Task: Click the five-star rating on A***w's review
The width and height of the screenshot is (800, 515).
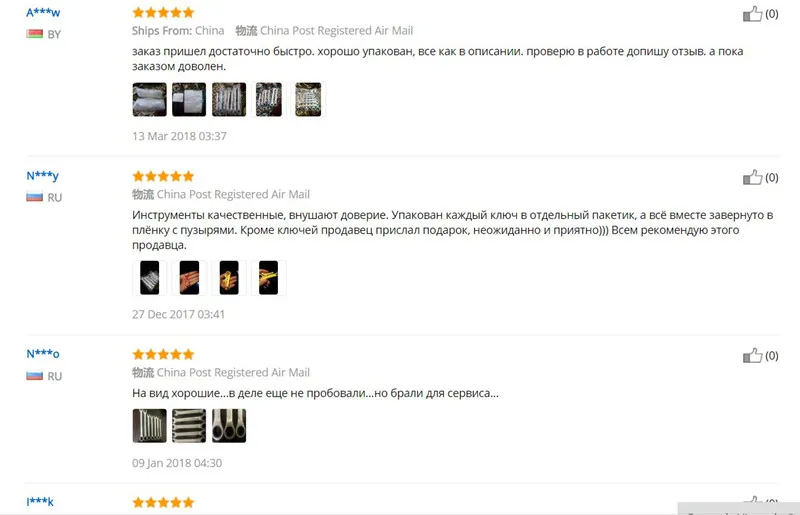Action: [163, 12]
